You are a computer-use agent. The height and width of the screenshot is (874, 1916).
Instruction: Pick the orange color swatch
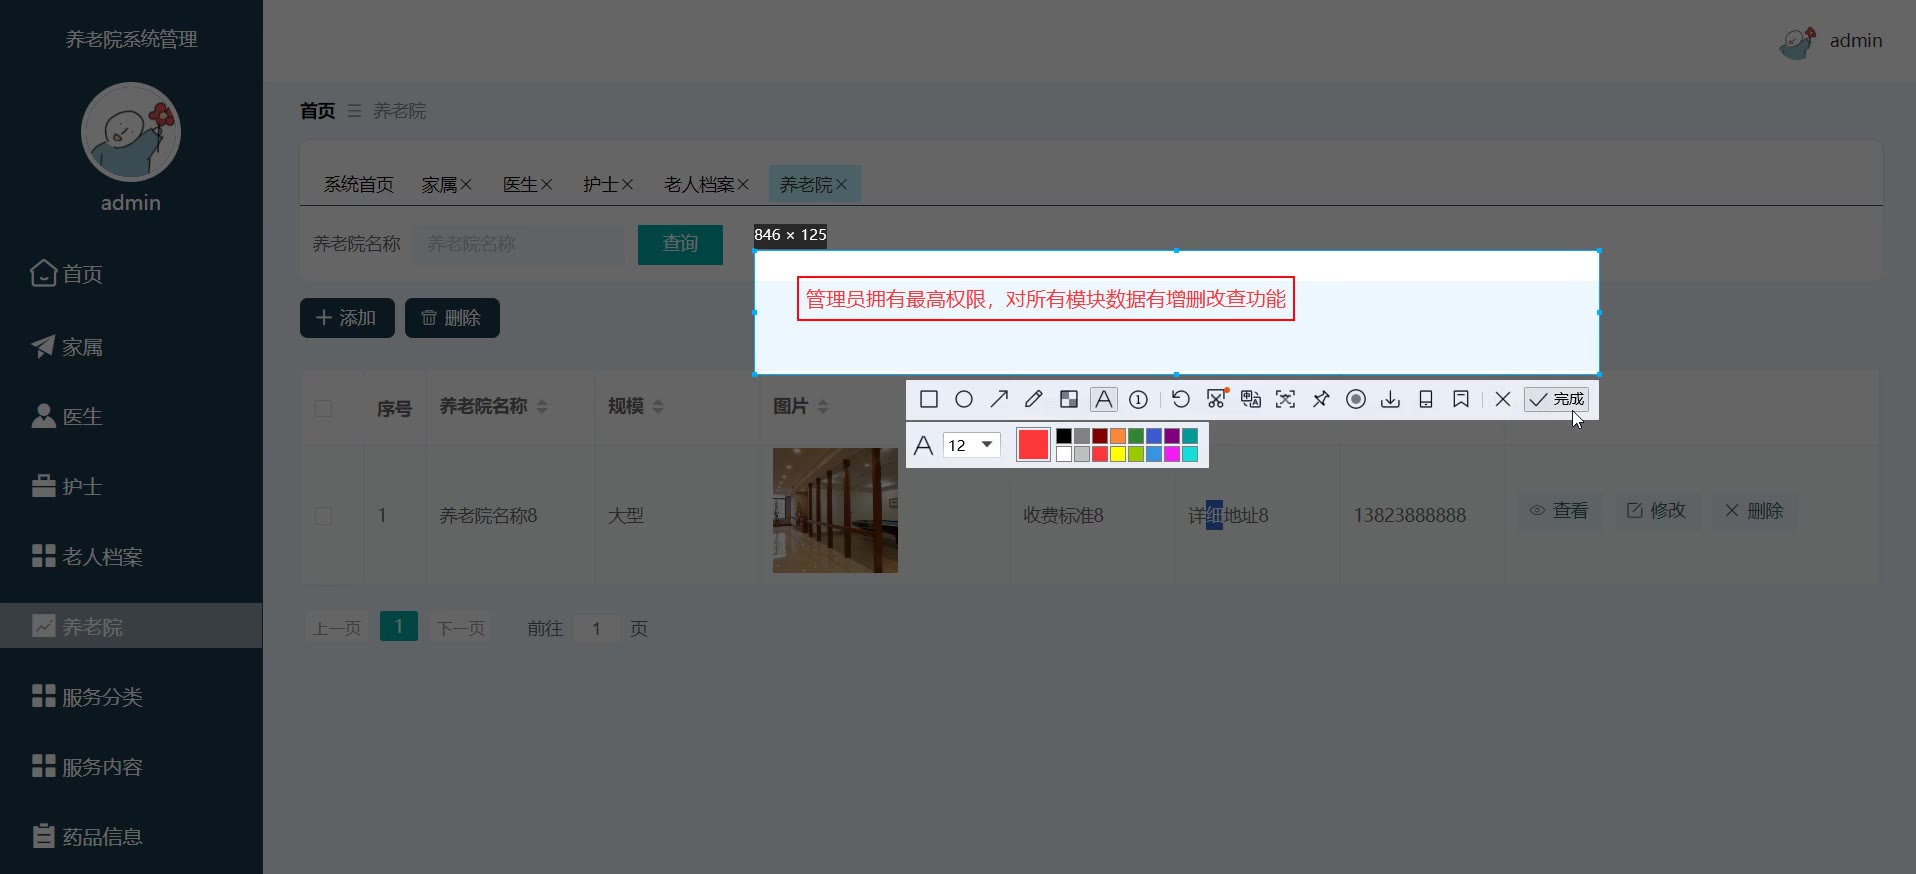tap(1118, 436)
